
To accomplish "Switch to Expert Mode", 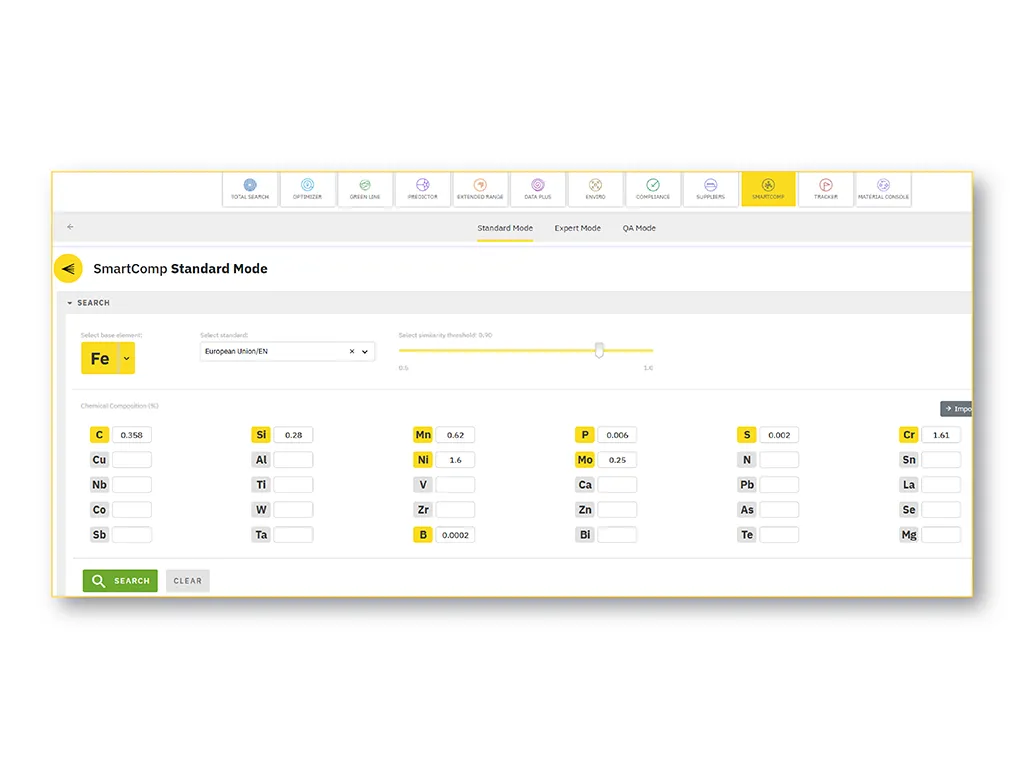I will click(x=577, y=228).
